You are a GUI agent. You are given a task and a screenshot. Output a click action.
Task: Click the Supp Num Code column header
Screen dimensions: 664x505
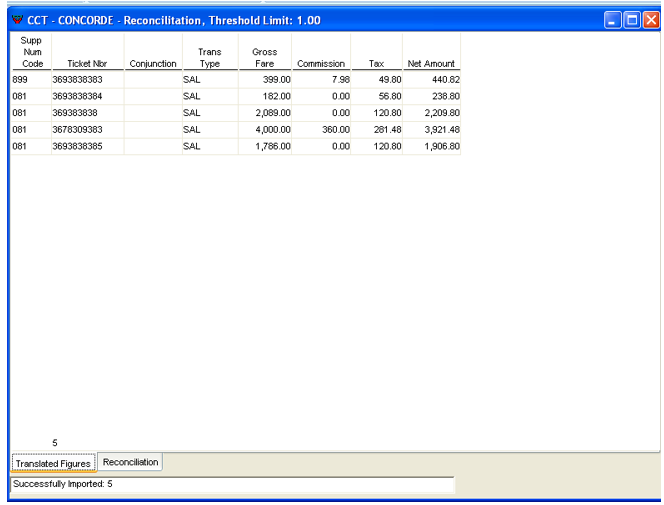[x=32, y=52]
